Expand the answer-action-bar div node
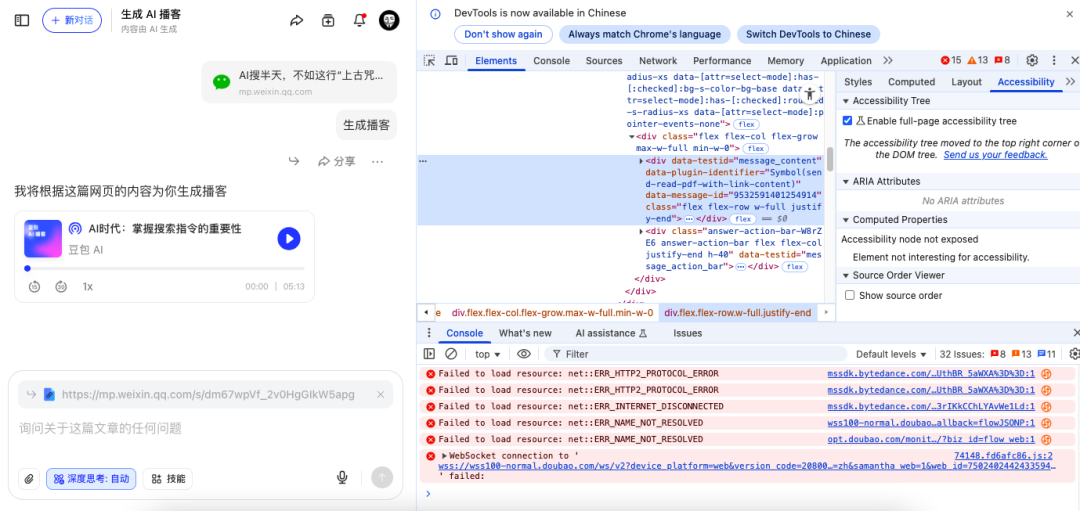Viewport: 1080px width, 511px height. (641, 231)
